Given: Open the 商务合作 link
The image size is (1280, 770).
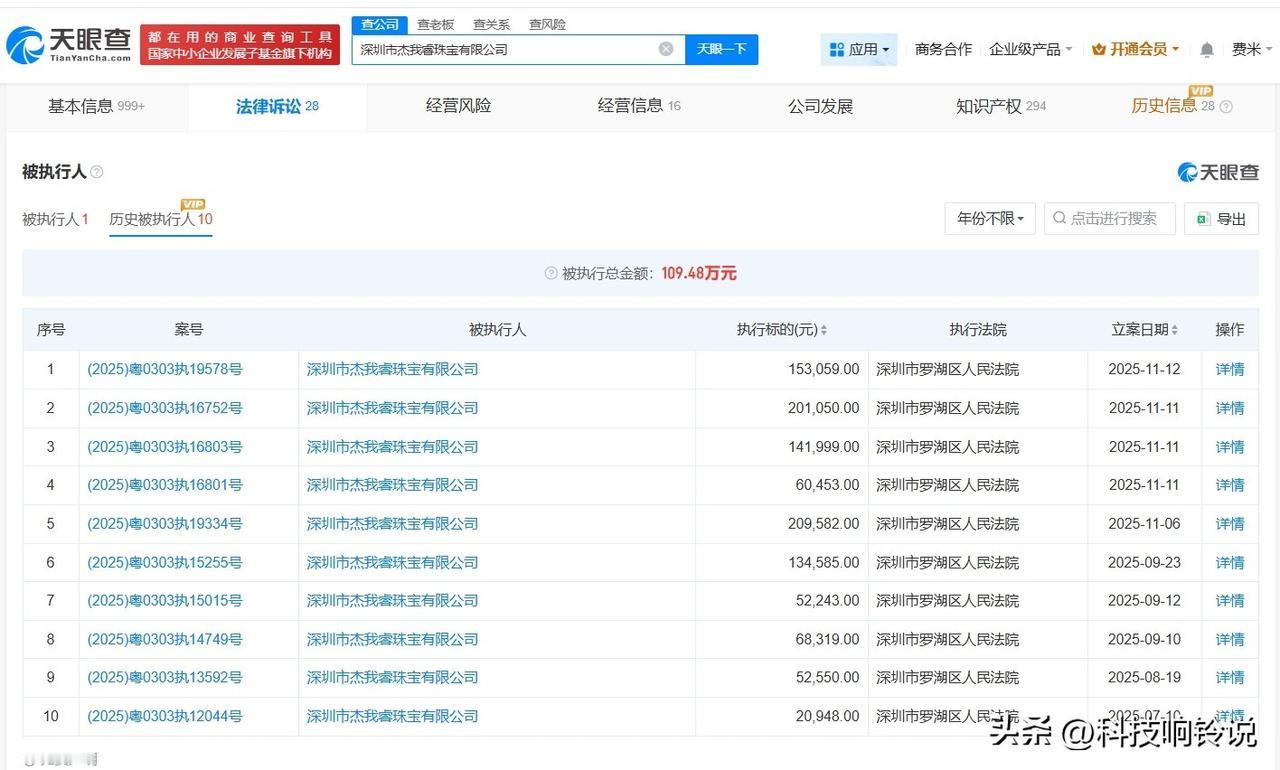Looking at the screenshot, I should click(943, 49).
